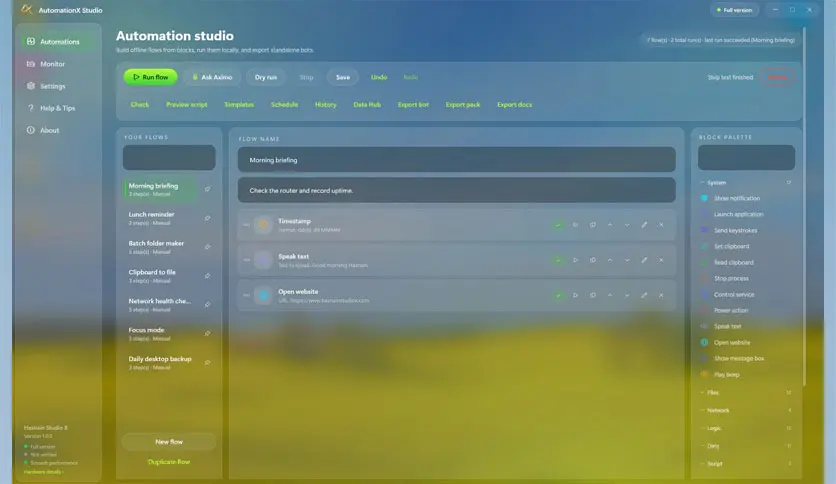836x484 pixels.
Task: Delete the Timestamp step
Action: click(661, 225)
